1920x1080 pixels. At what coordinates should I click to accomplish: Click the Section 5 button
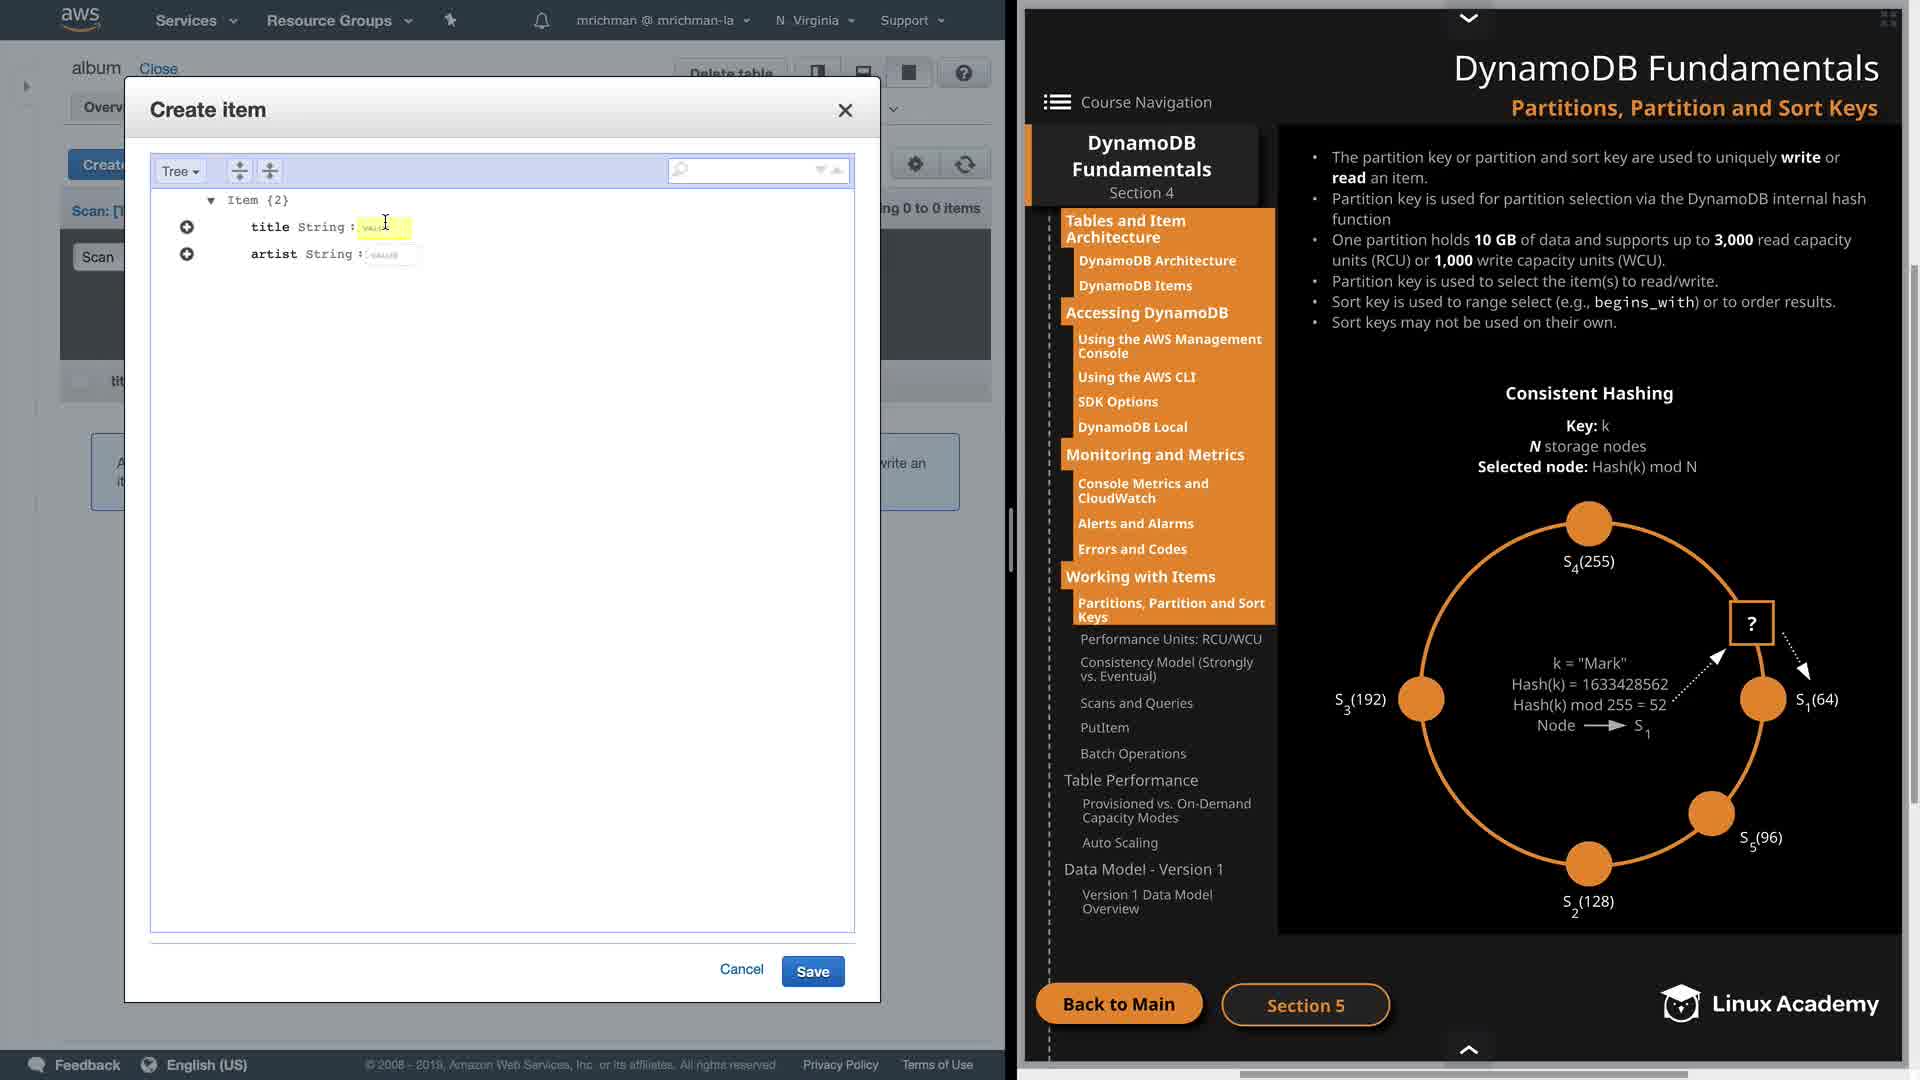point(1305,1005)
